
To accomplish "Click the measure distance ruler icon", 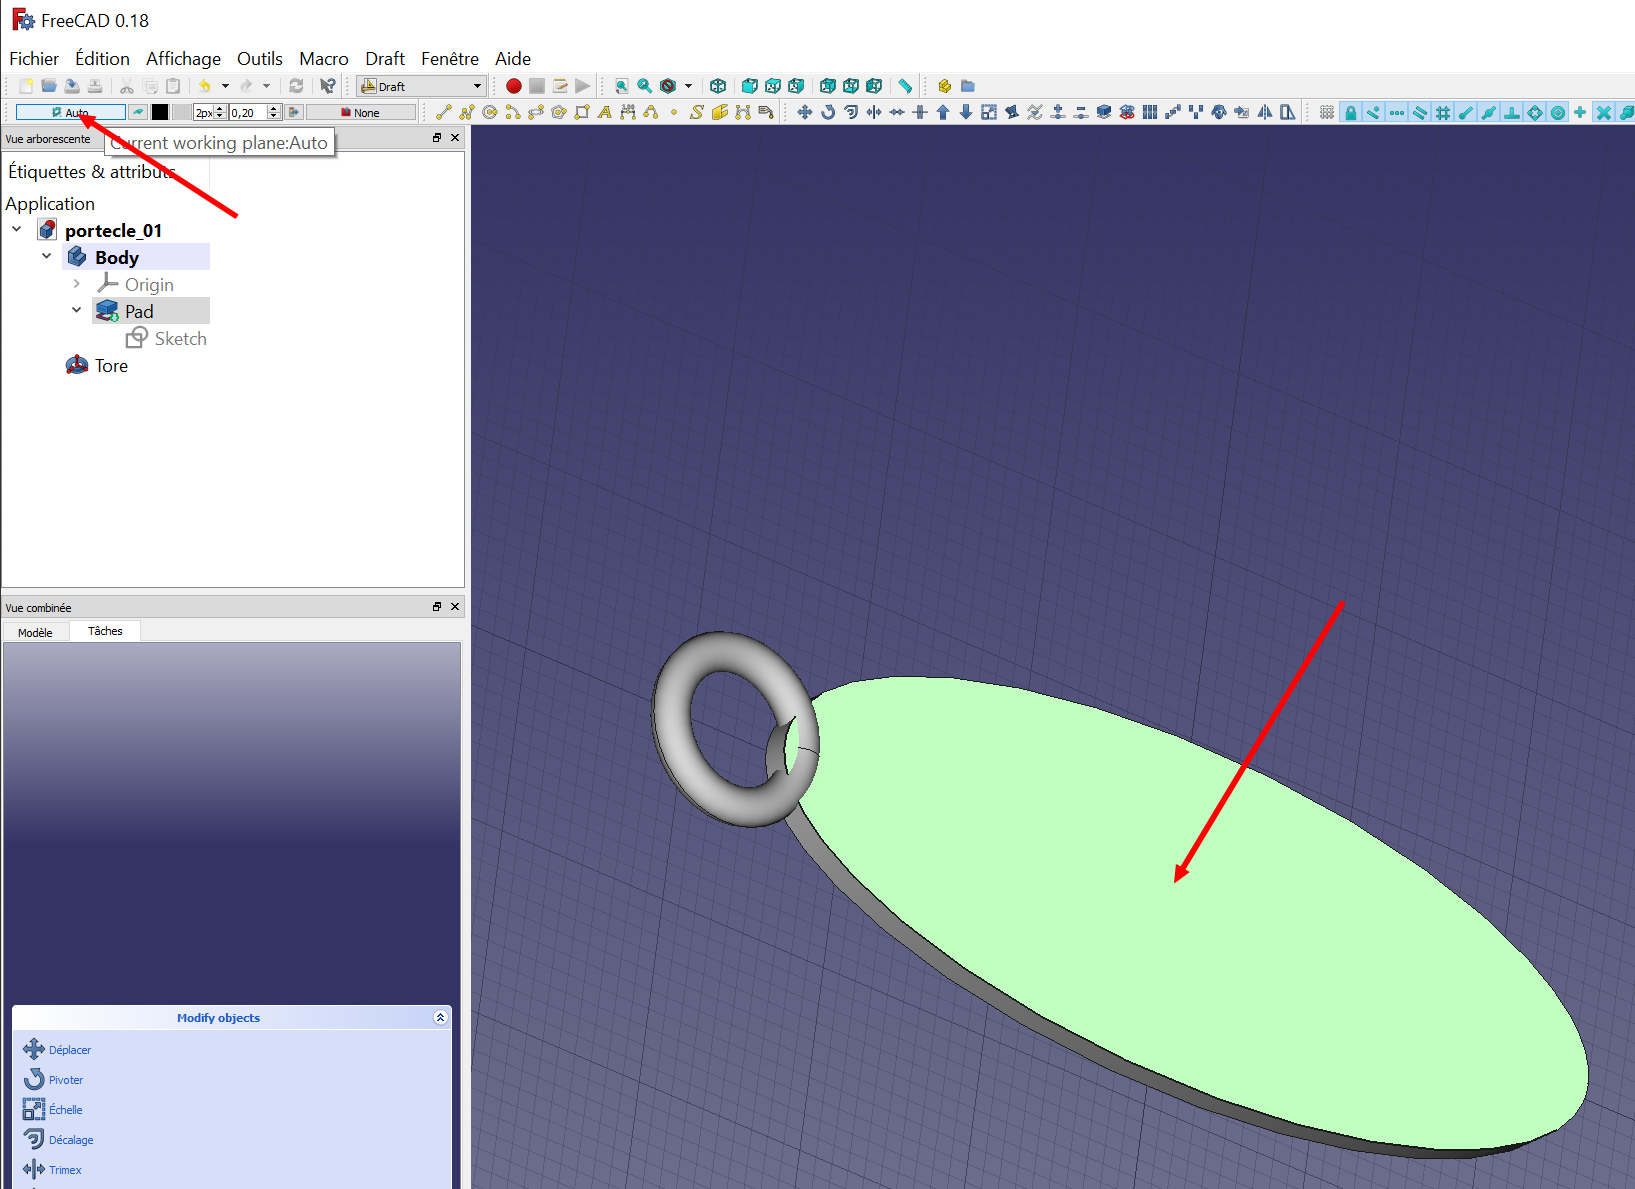I will click(905, 86).
